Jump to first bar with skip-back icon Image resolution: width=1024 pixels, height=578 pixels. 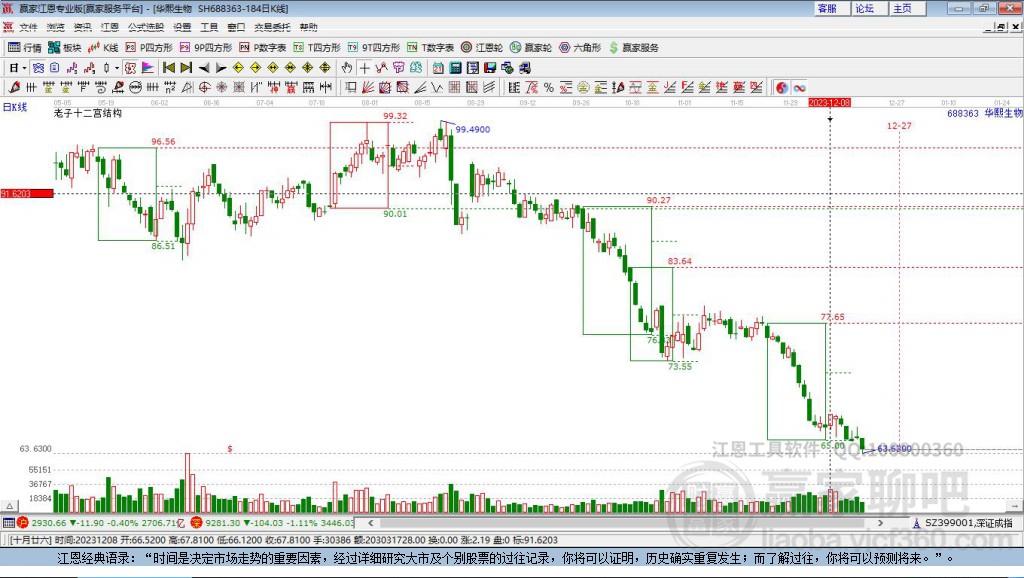point(168,68)
